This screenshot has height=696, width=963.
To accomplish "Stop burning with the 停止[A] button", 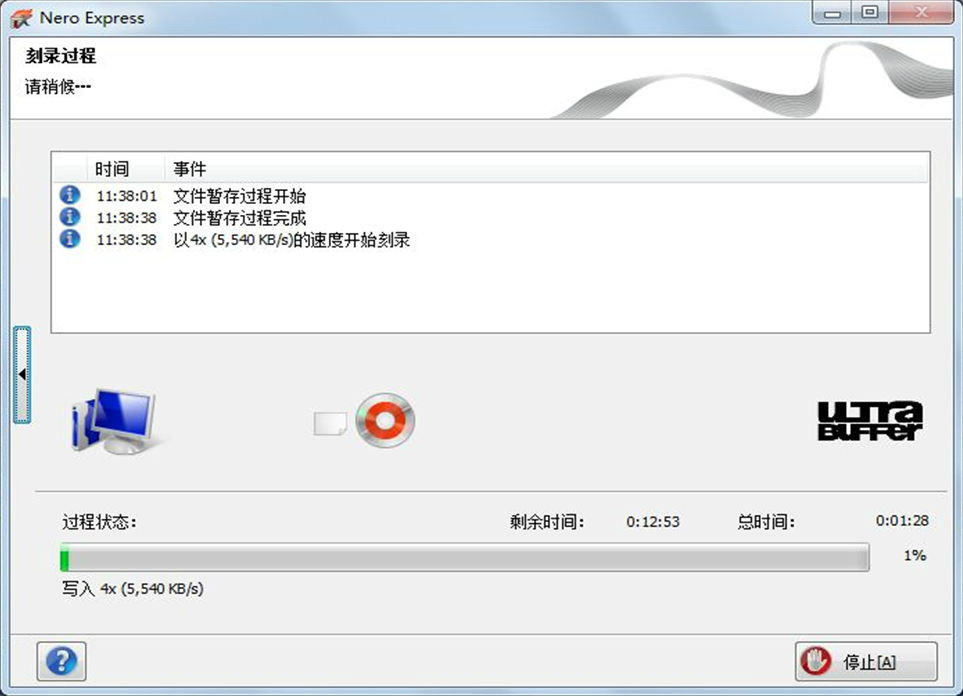I will click(x=866, y=662).
